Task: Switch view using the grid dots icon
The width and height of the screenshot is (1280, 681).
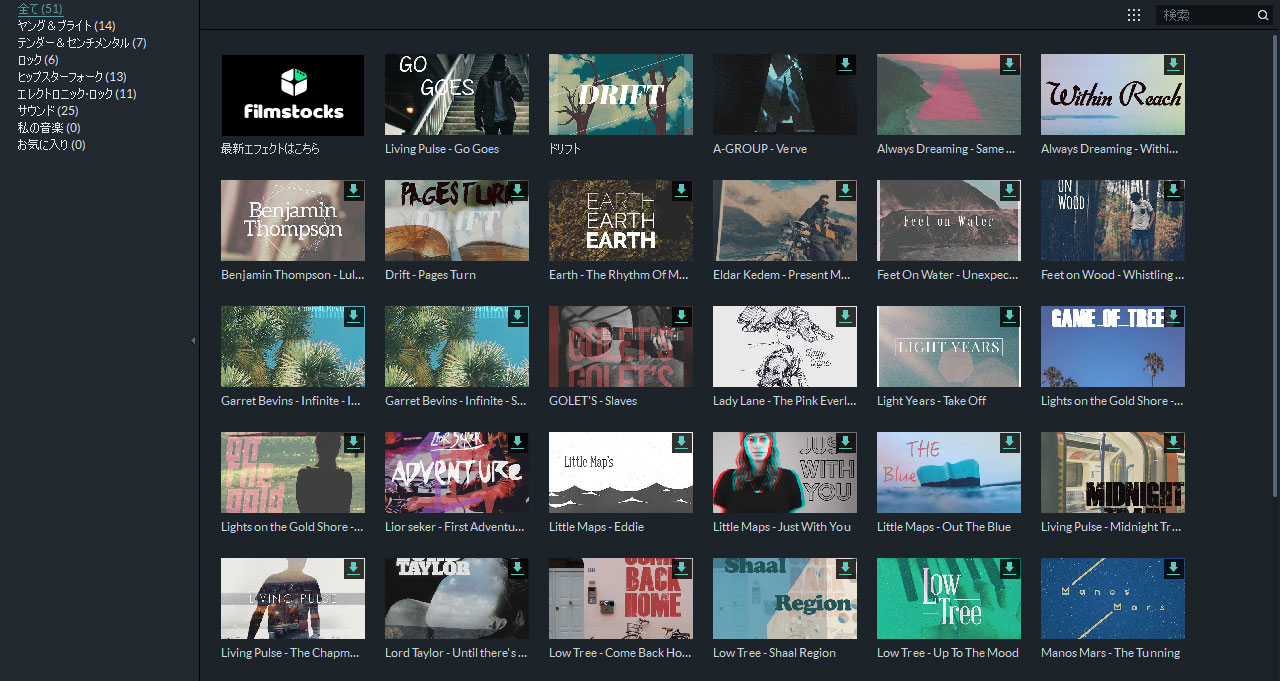Action: pyautogui.click(x=1134, y=15)
